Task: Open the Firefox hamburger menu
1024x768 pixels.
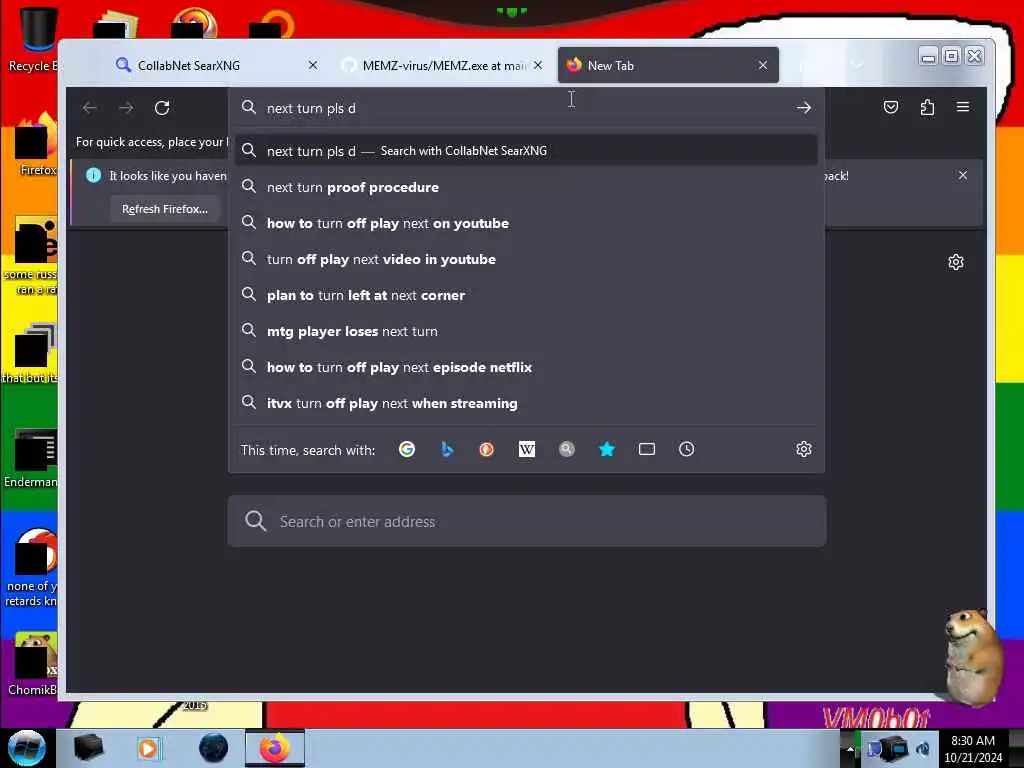Action: pyautogui.click(x=963, y=107)
